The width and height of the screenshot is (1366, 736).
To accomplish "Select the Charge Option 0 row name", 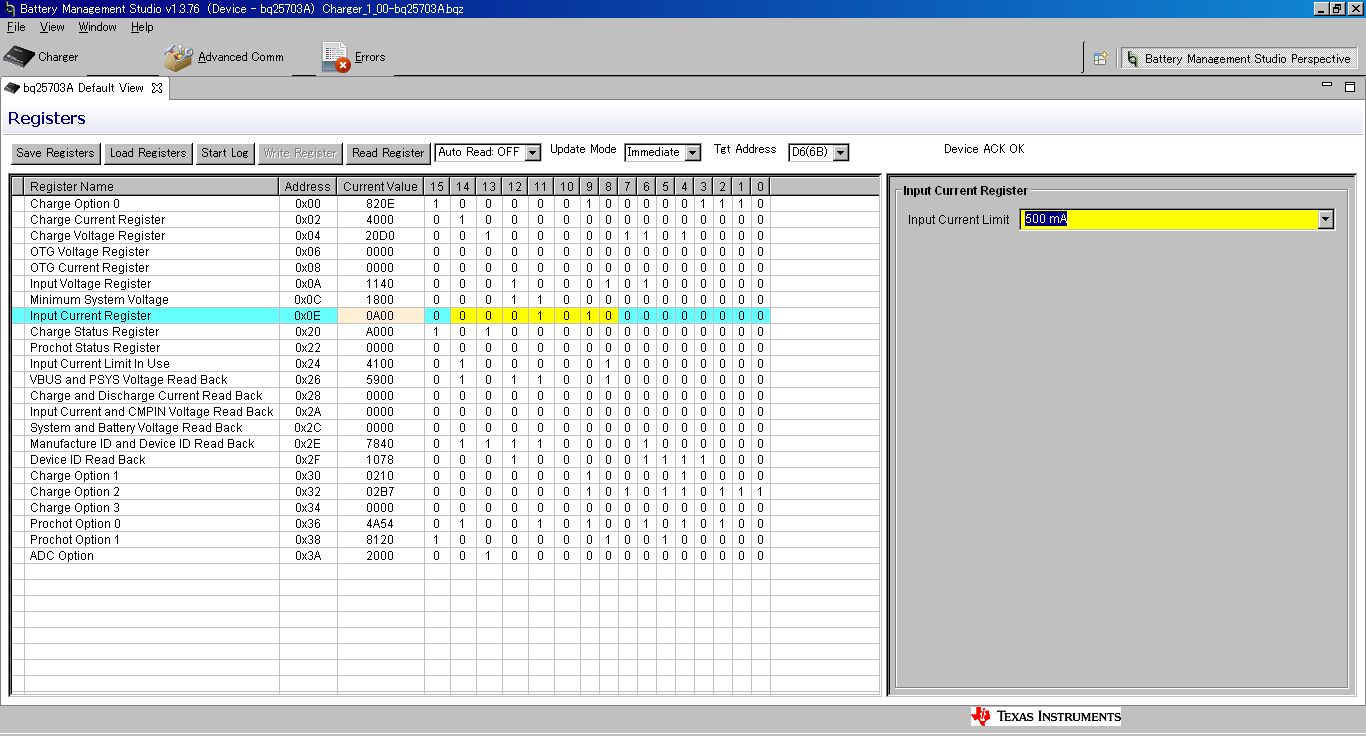I will point(75,204).
